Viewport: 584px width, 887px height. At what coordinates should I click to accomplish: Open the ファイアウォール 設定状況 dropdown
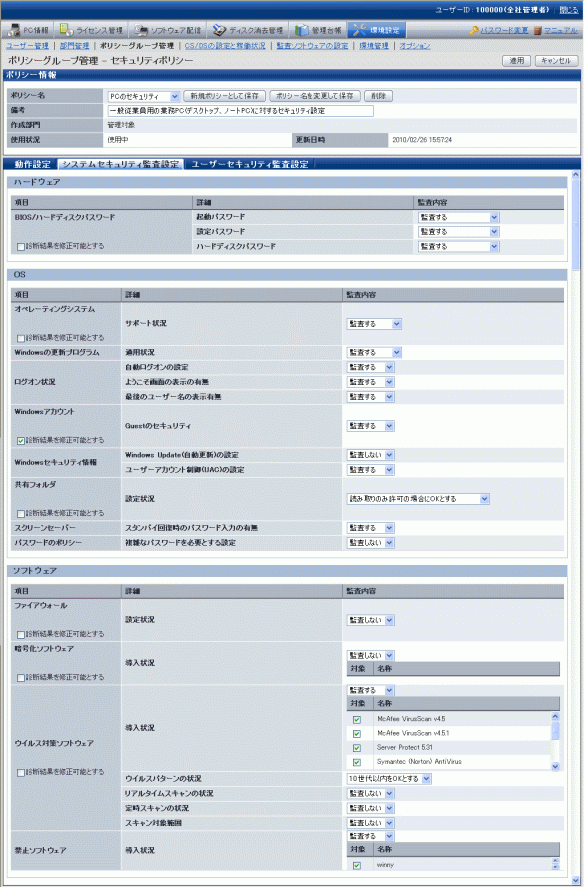[x=370, y=621]
